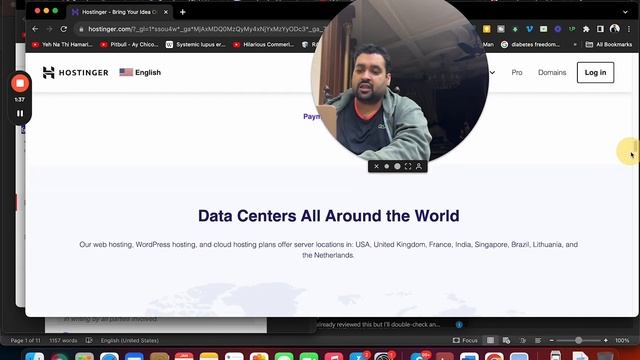The height and width of the screenshot is (360, 640).
Task: Enable Focus mode in Word
Action: [x=465, y=340]
